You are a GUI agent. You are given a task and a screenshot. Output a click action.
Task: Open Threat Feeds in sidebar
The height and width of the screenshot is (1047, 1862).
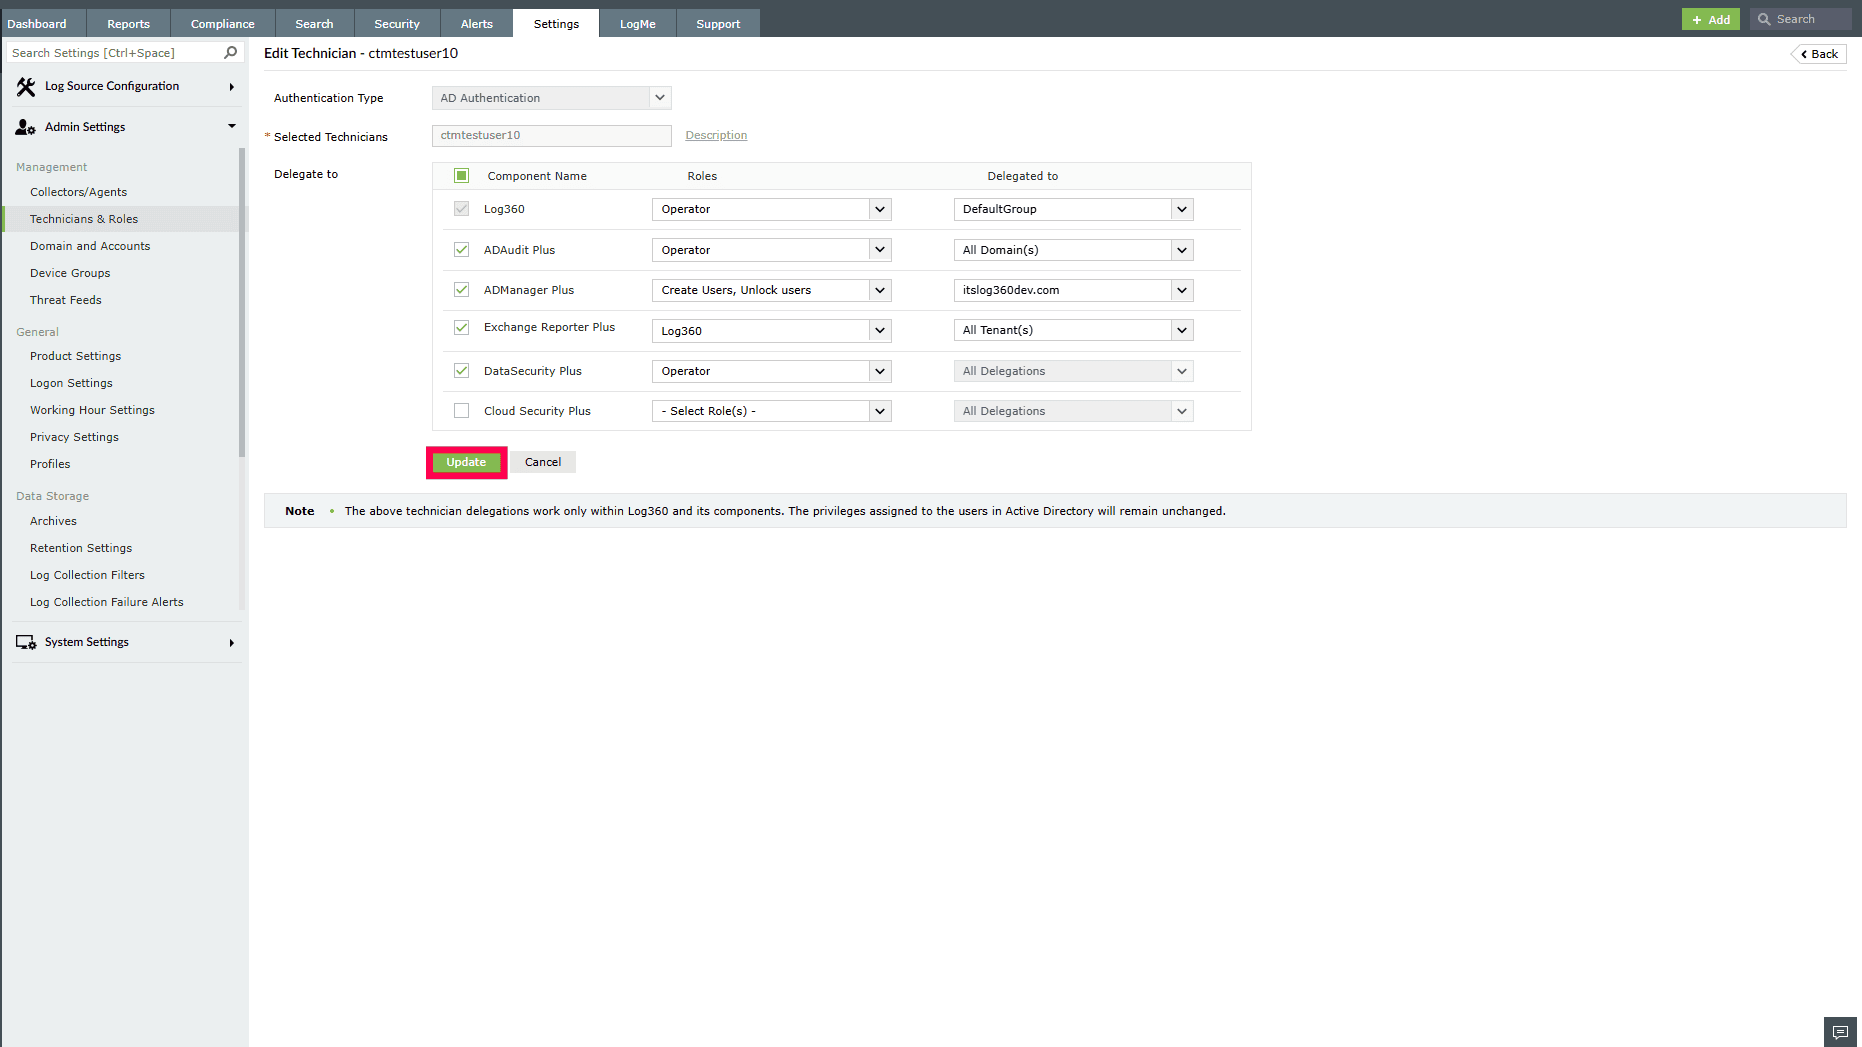66,300
